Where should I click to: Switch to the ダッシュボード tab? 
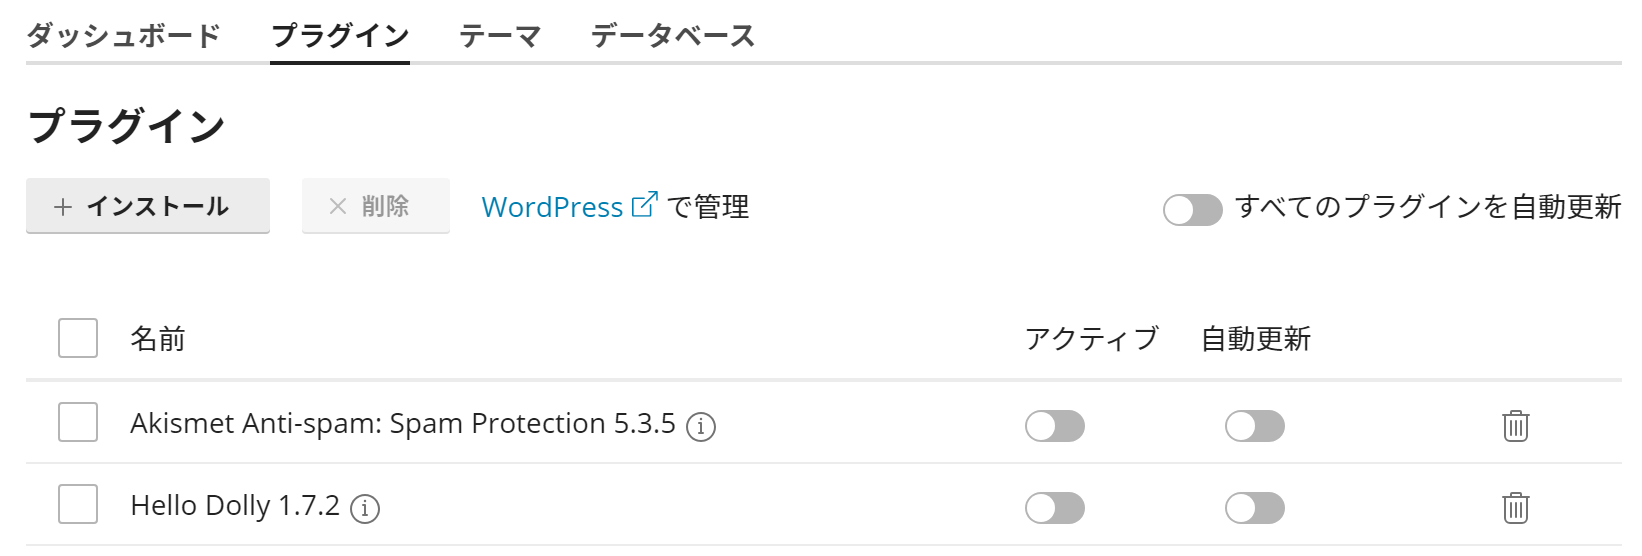click(123, 36)
